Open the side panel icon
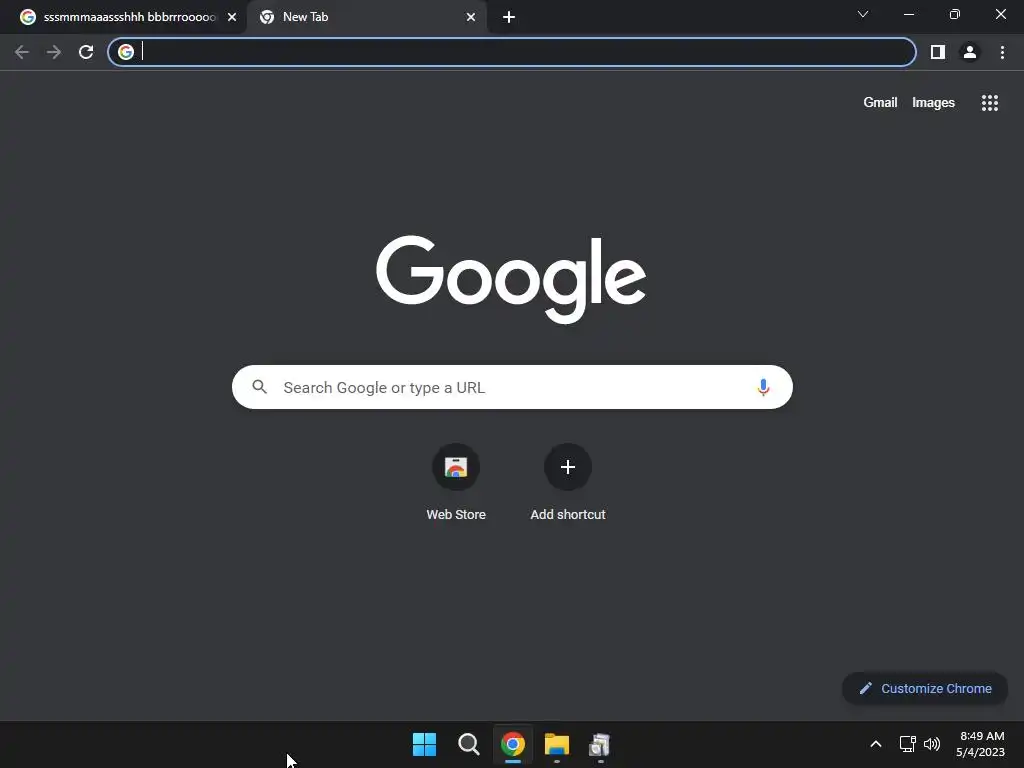 coord(938,52)
